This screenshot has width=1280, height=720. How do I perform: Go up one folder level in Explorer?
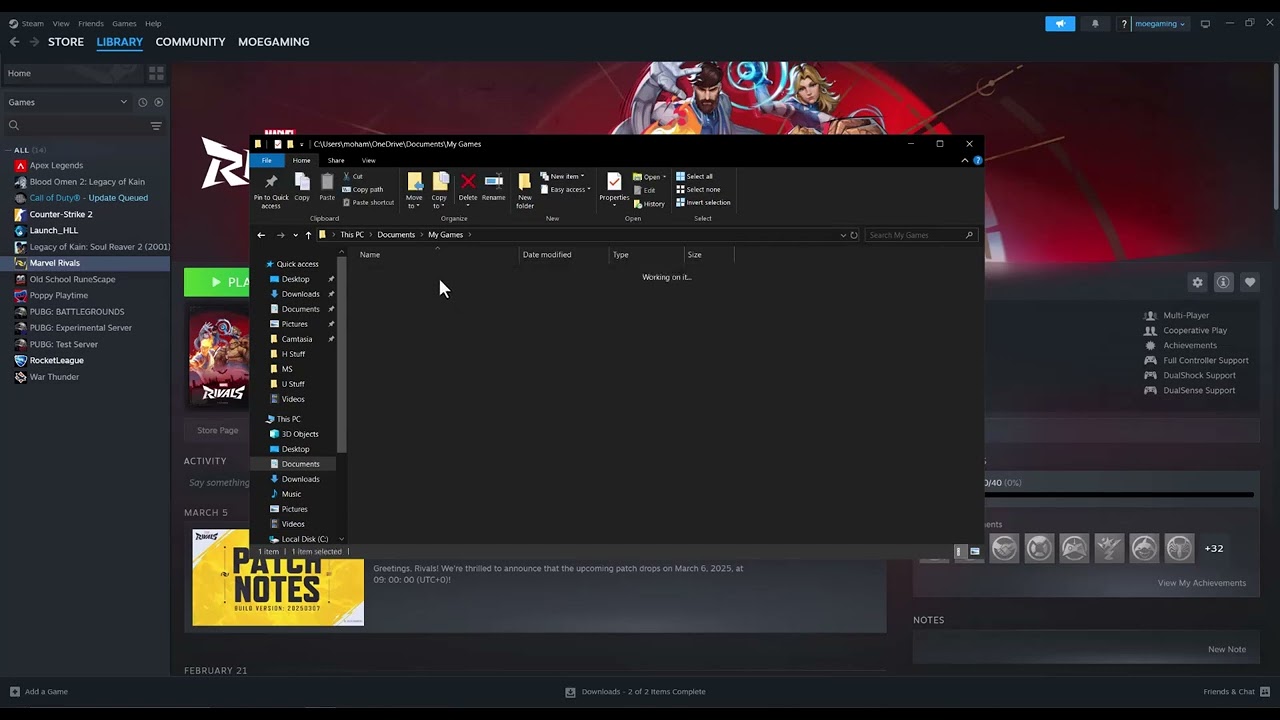click(x=308, y=235)
